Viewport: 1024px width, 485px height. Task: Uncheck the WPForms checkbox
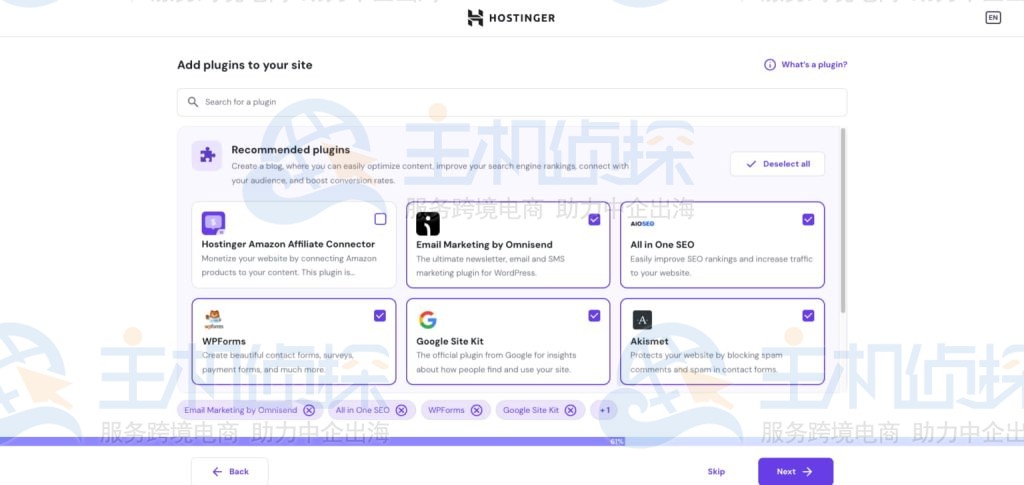click(380, 316)
